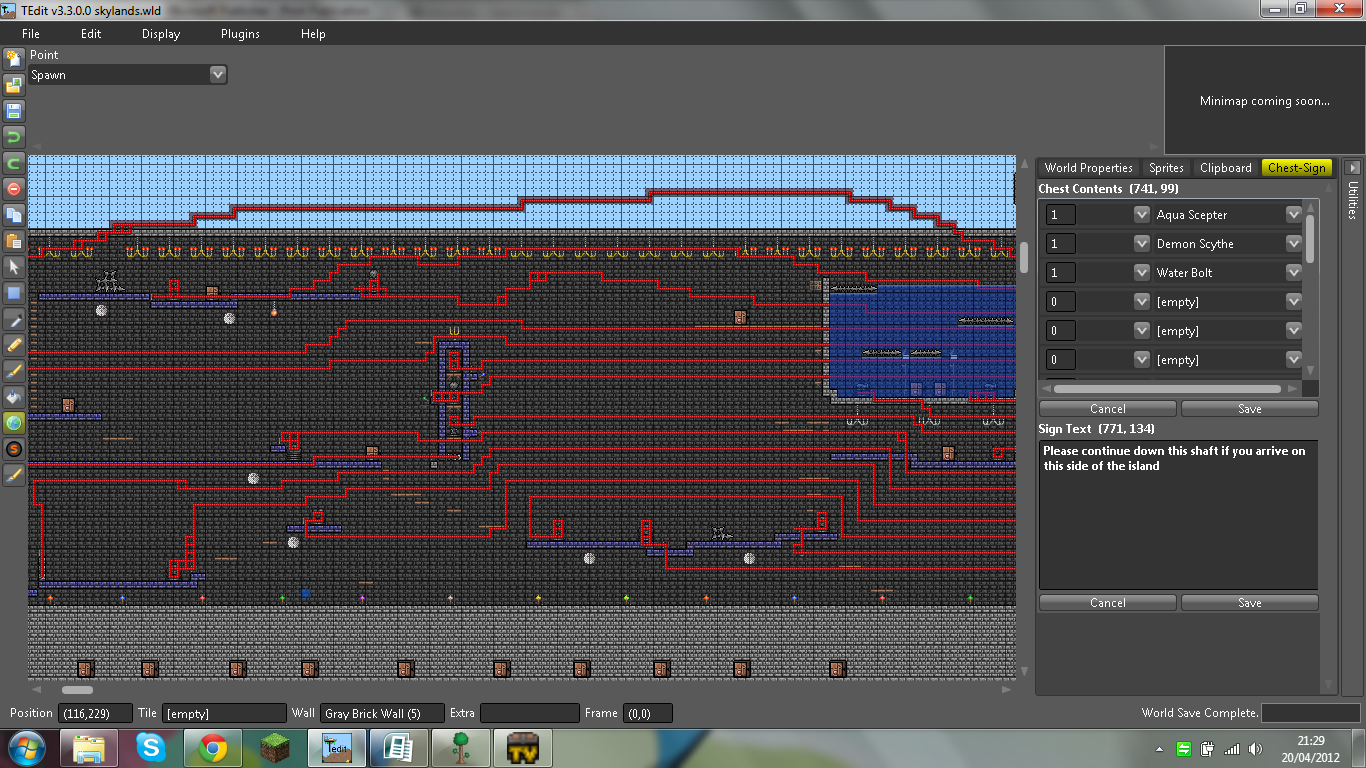This screenshot has height=768, width=1366.
Task: Click the Open World folder icon
Action: coord(14,84)
